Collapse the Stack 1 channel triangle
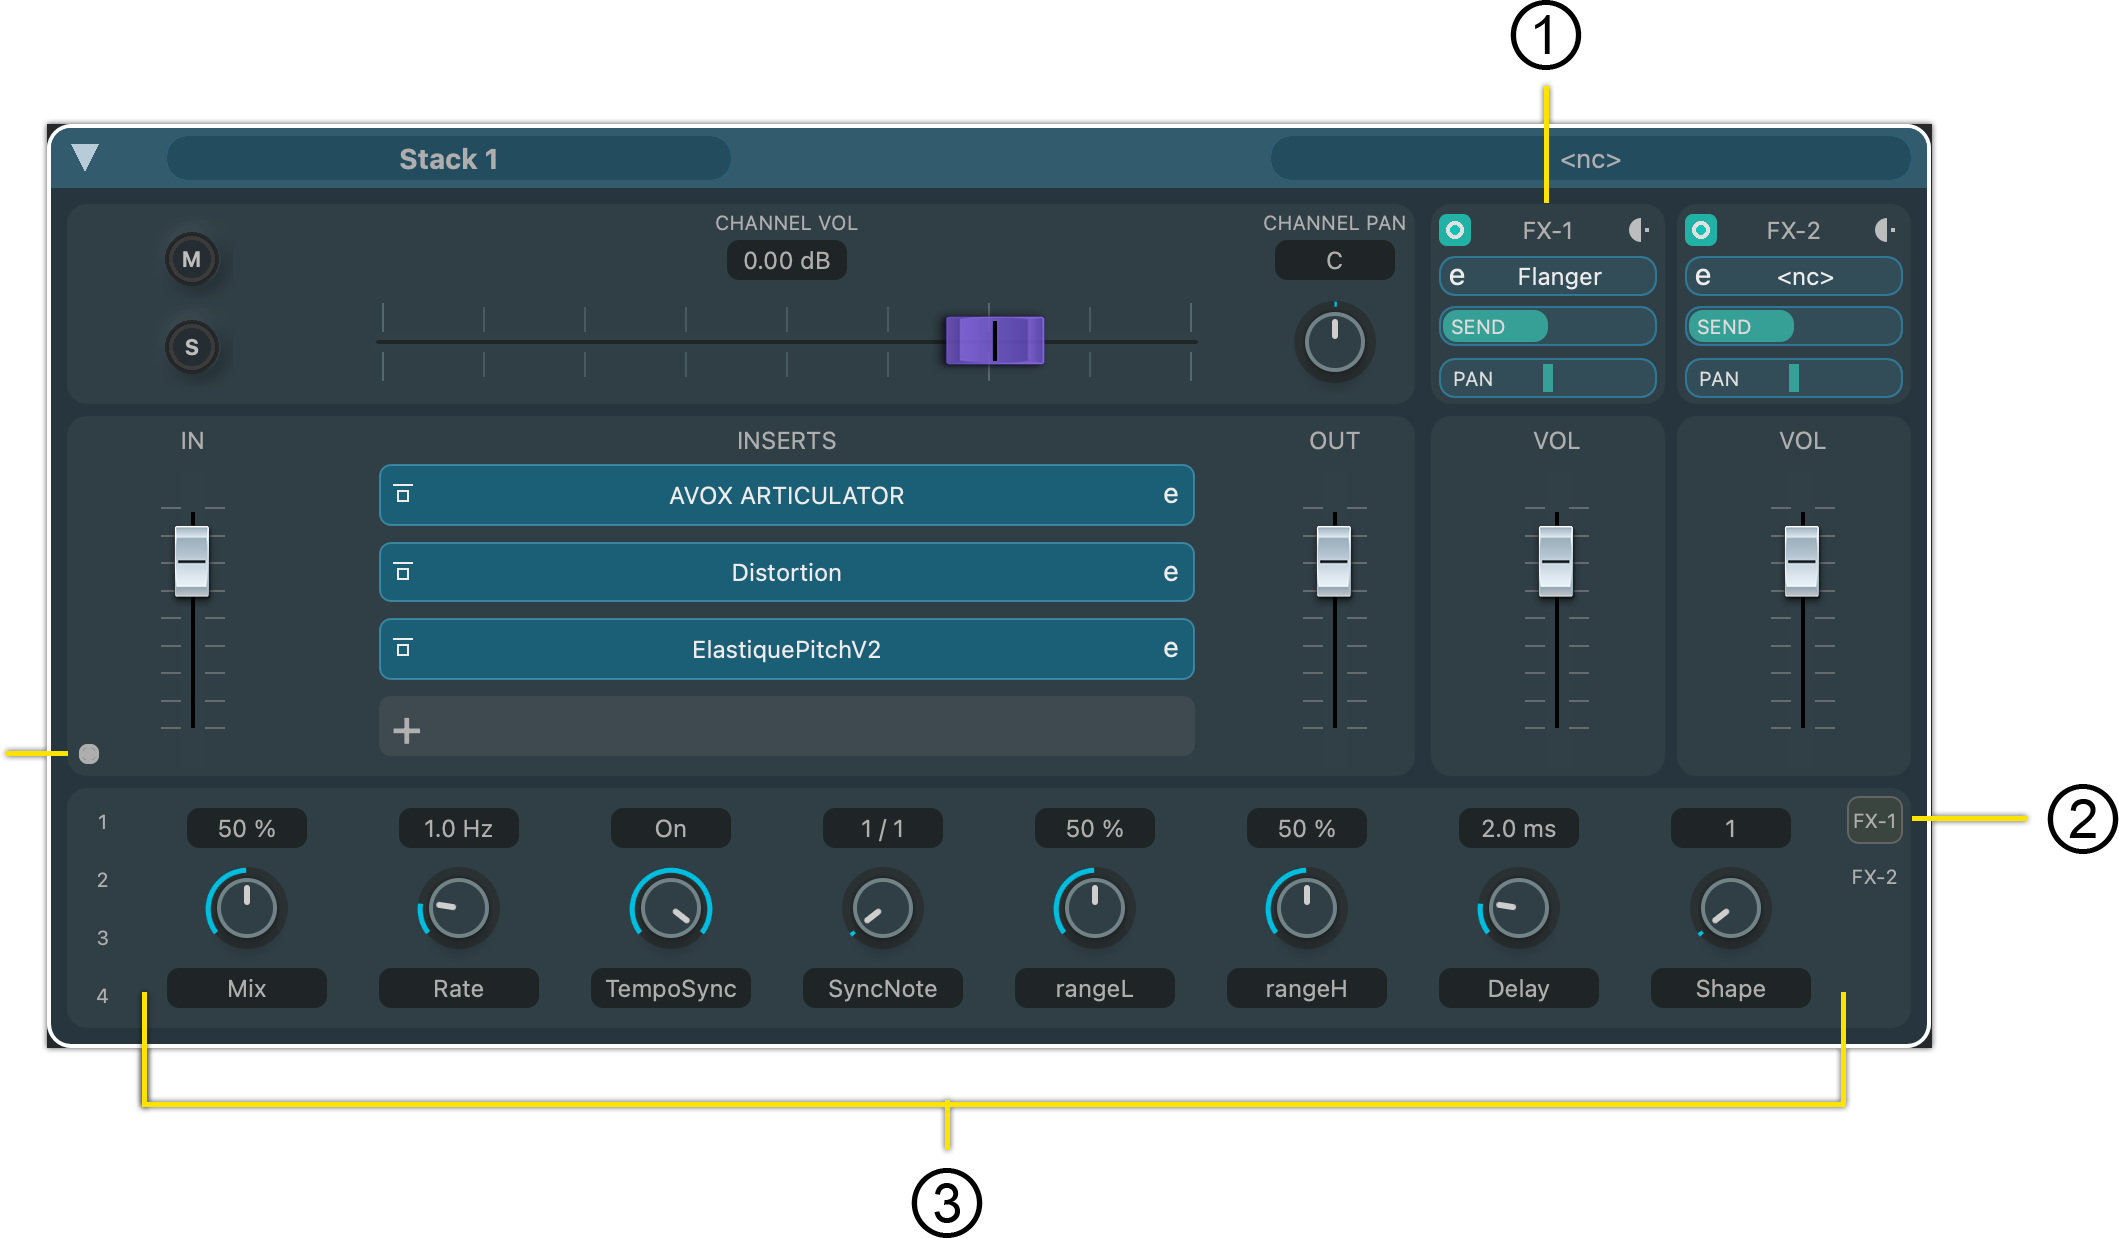 coord(85,158)
